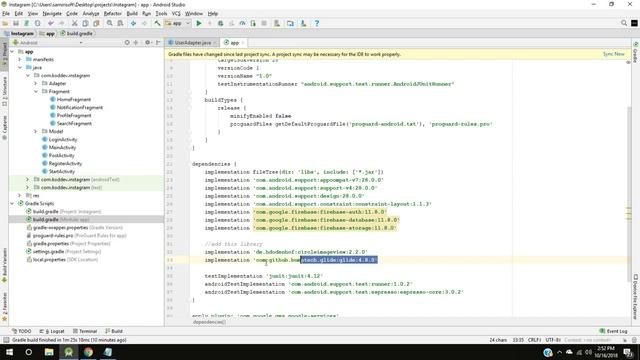Image resolution: width=640 pixels, height=360 pixels.
Task: Click scroll-from-source target icon in Project panel
Action: pos(127,42)
